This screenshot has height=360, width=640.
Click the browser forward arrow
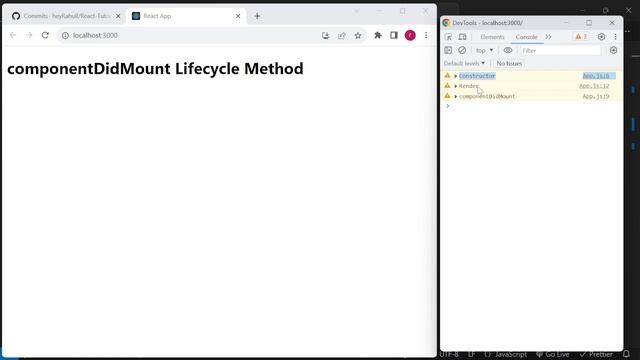tap(29, 36)
